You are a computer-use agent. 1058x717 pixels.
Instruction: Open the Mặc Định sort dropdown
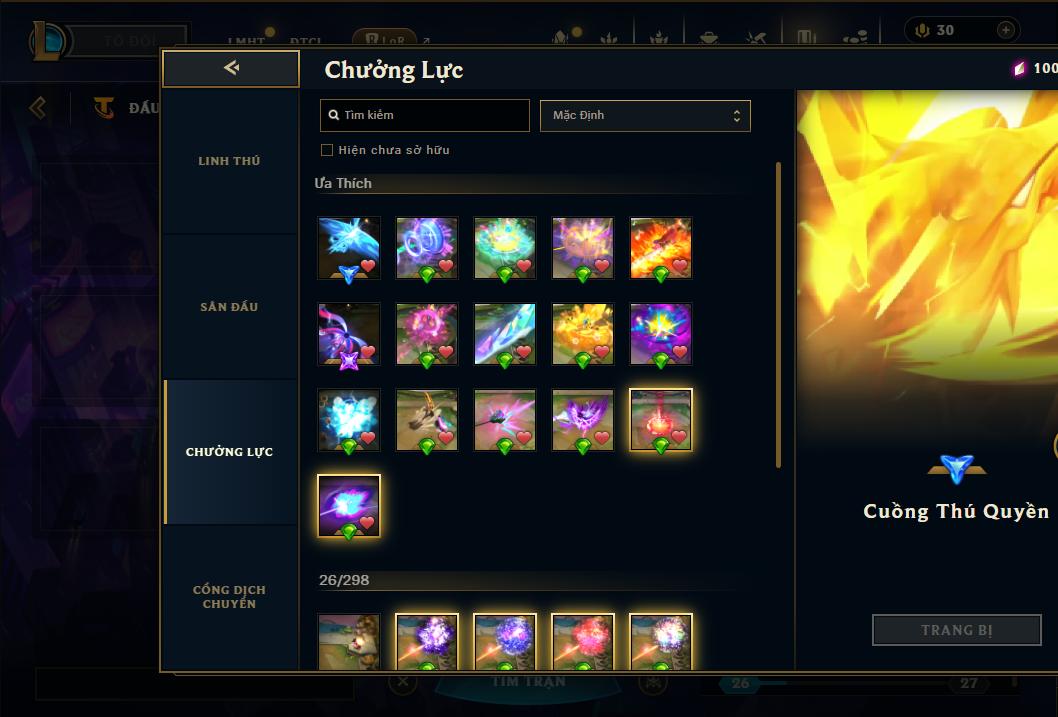645,115
